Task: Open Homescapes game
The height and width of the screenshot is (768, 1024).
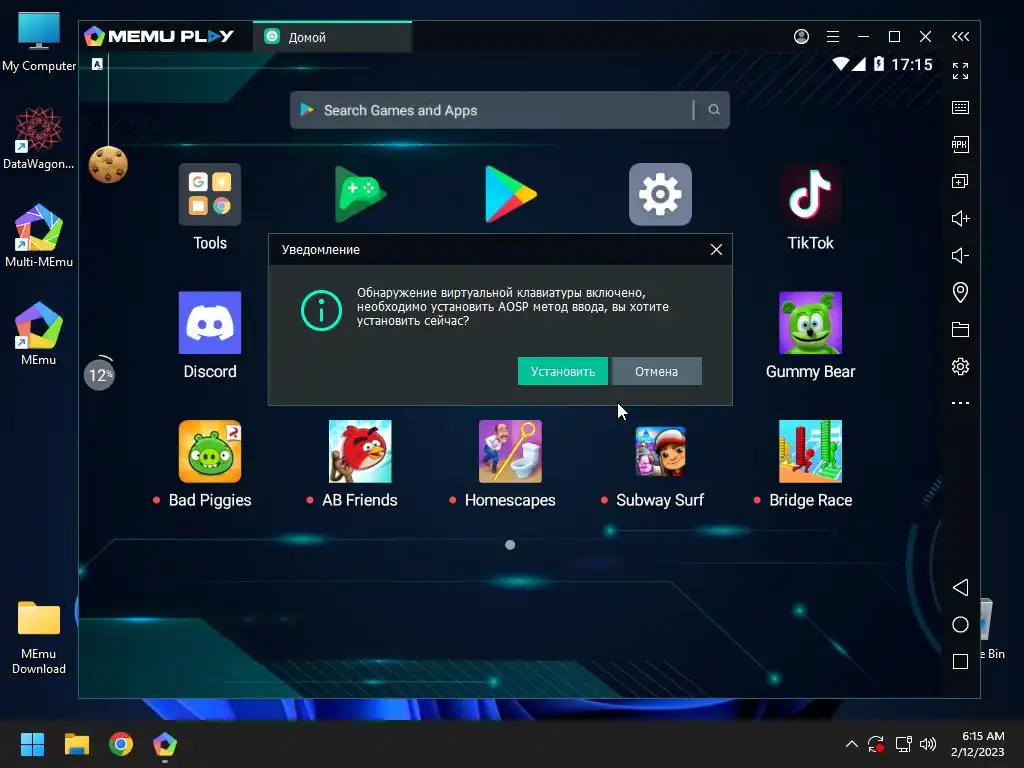Action: [x=510, y=451]
